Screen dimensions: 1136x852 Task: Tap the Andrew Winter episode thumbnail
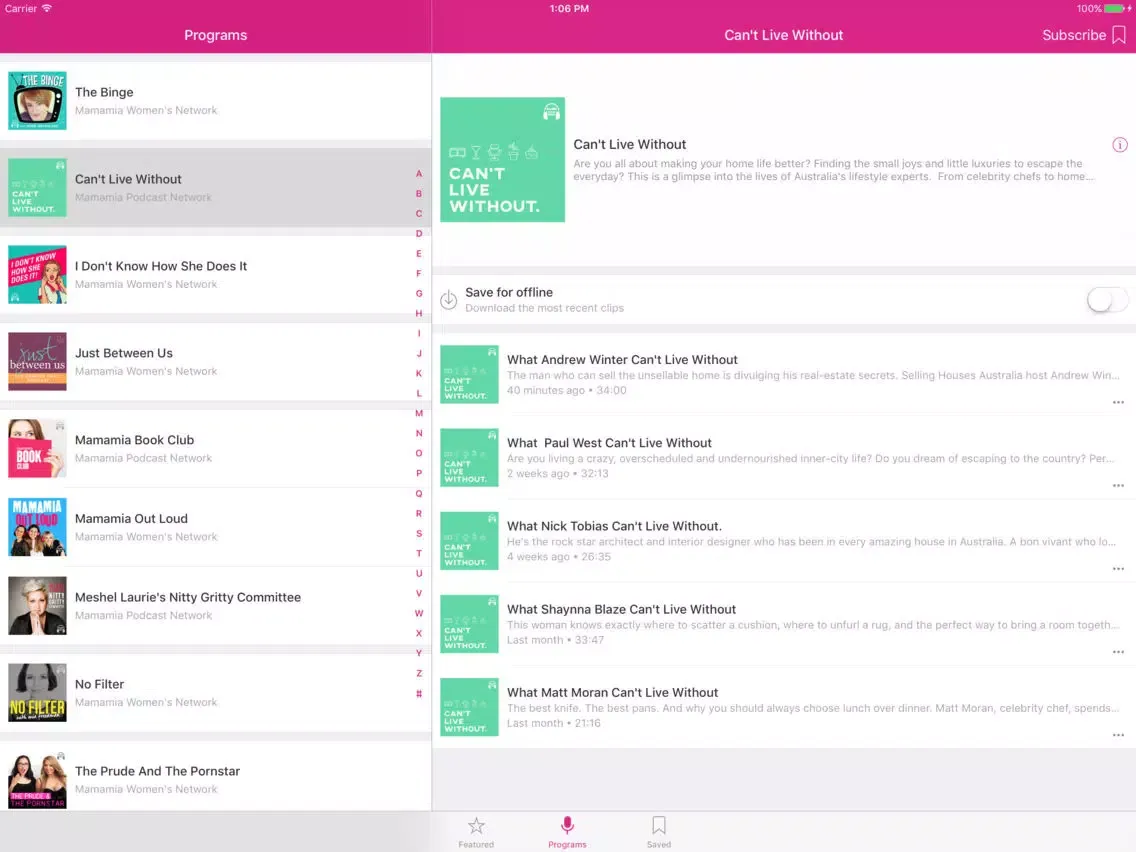pos(469,374)
